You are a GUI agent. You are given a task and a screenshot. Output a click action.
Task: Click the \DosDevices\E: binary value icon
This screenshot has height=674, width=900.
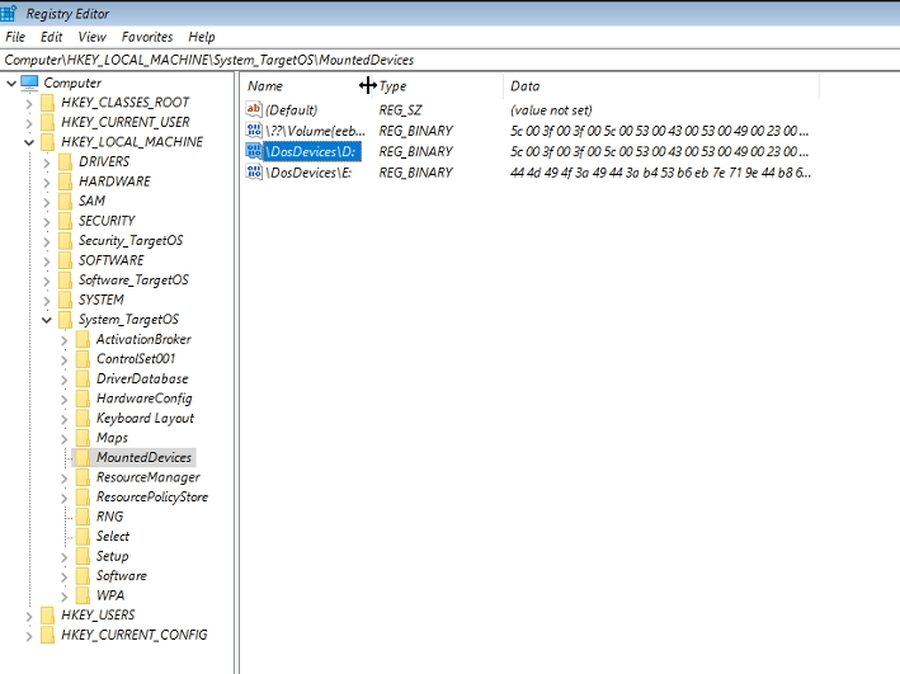tap(254, 172)
